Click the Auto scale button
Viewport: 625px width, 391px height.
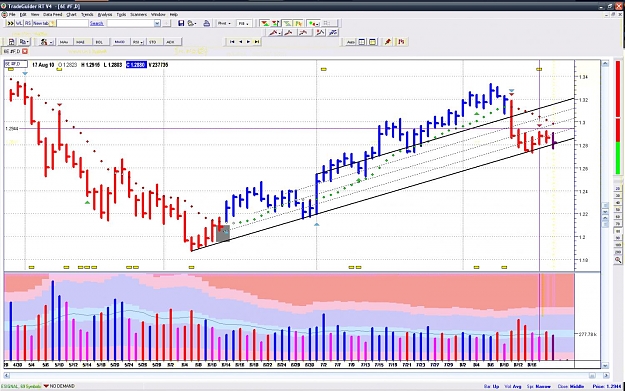pos(351,42)
